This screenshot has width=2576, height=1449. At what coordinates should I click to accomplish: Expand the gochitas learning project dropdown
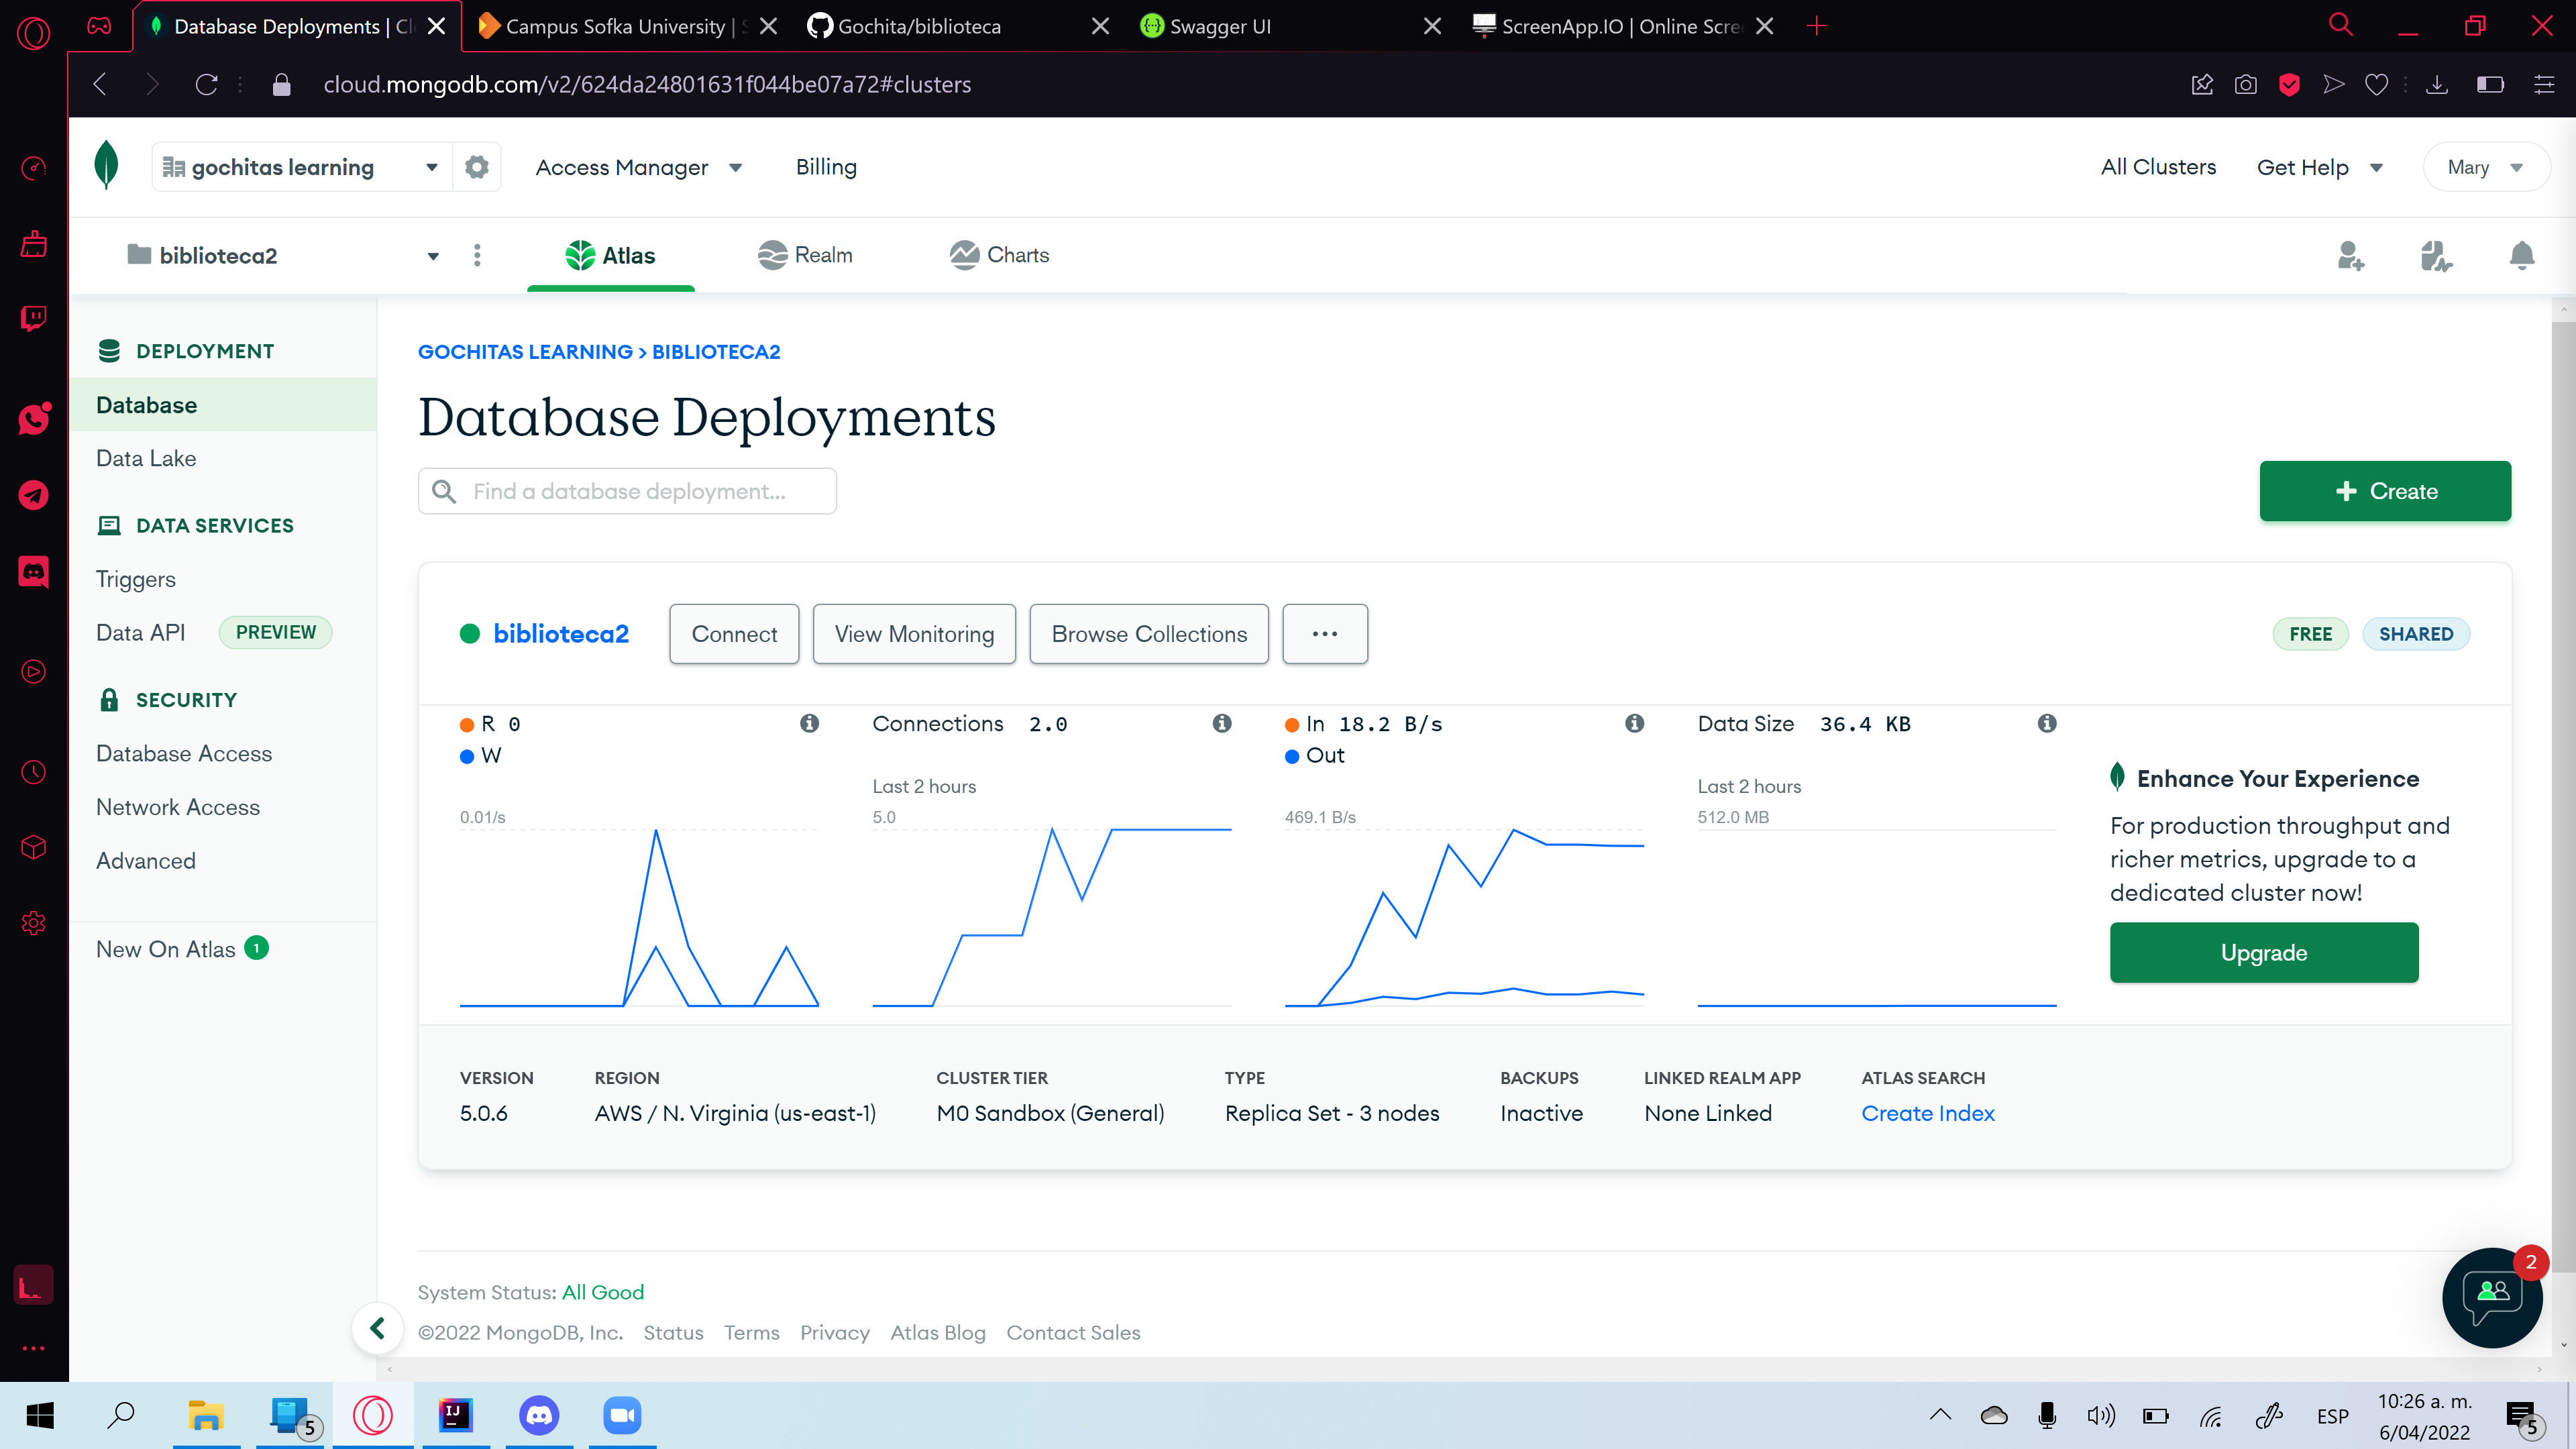coord(431,166)
